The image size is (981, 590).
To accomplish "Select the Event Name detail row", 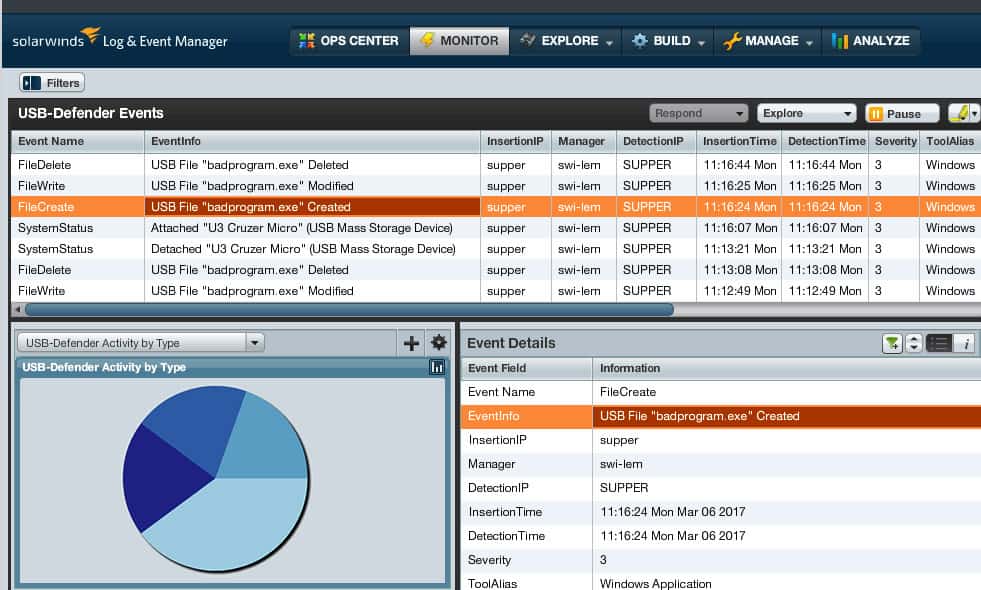I will 721,392.
